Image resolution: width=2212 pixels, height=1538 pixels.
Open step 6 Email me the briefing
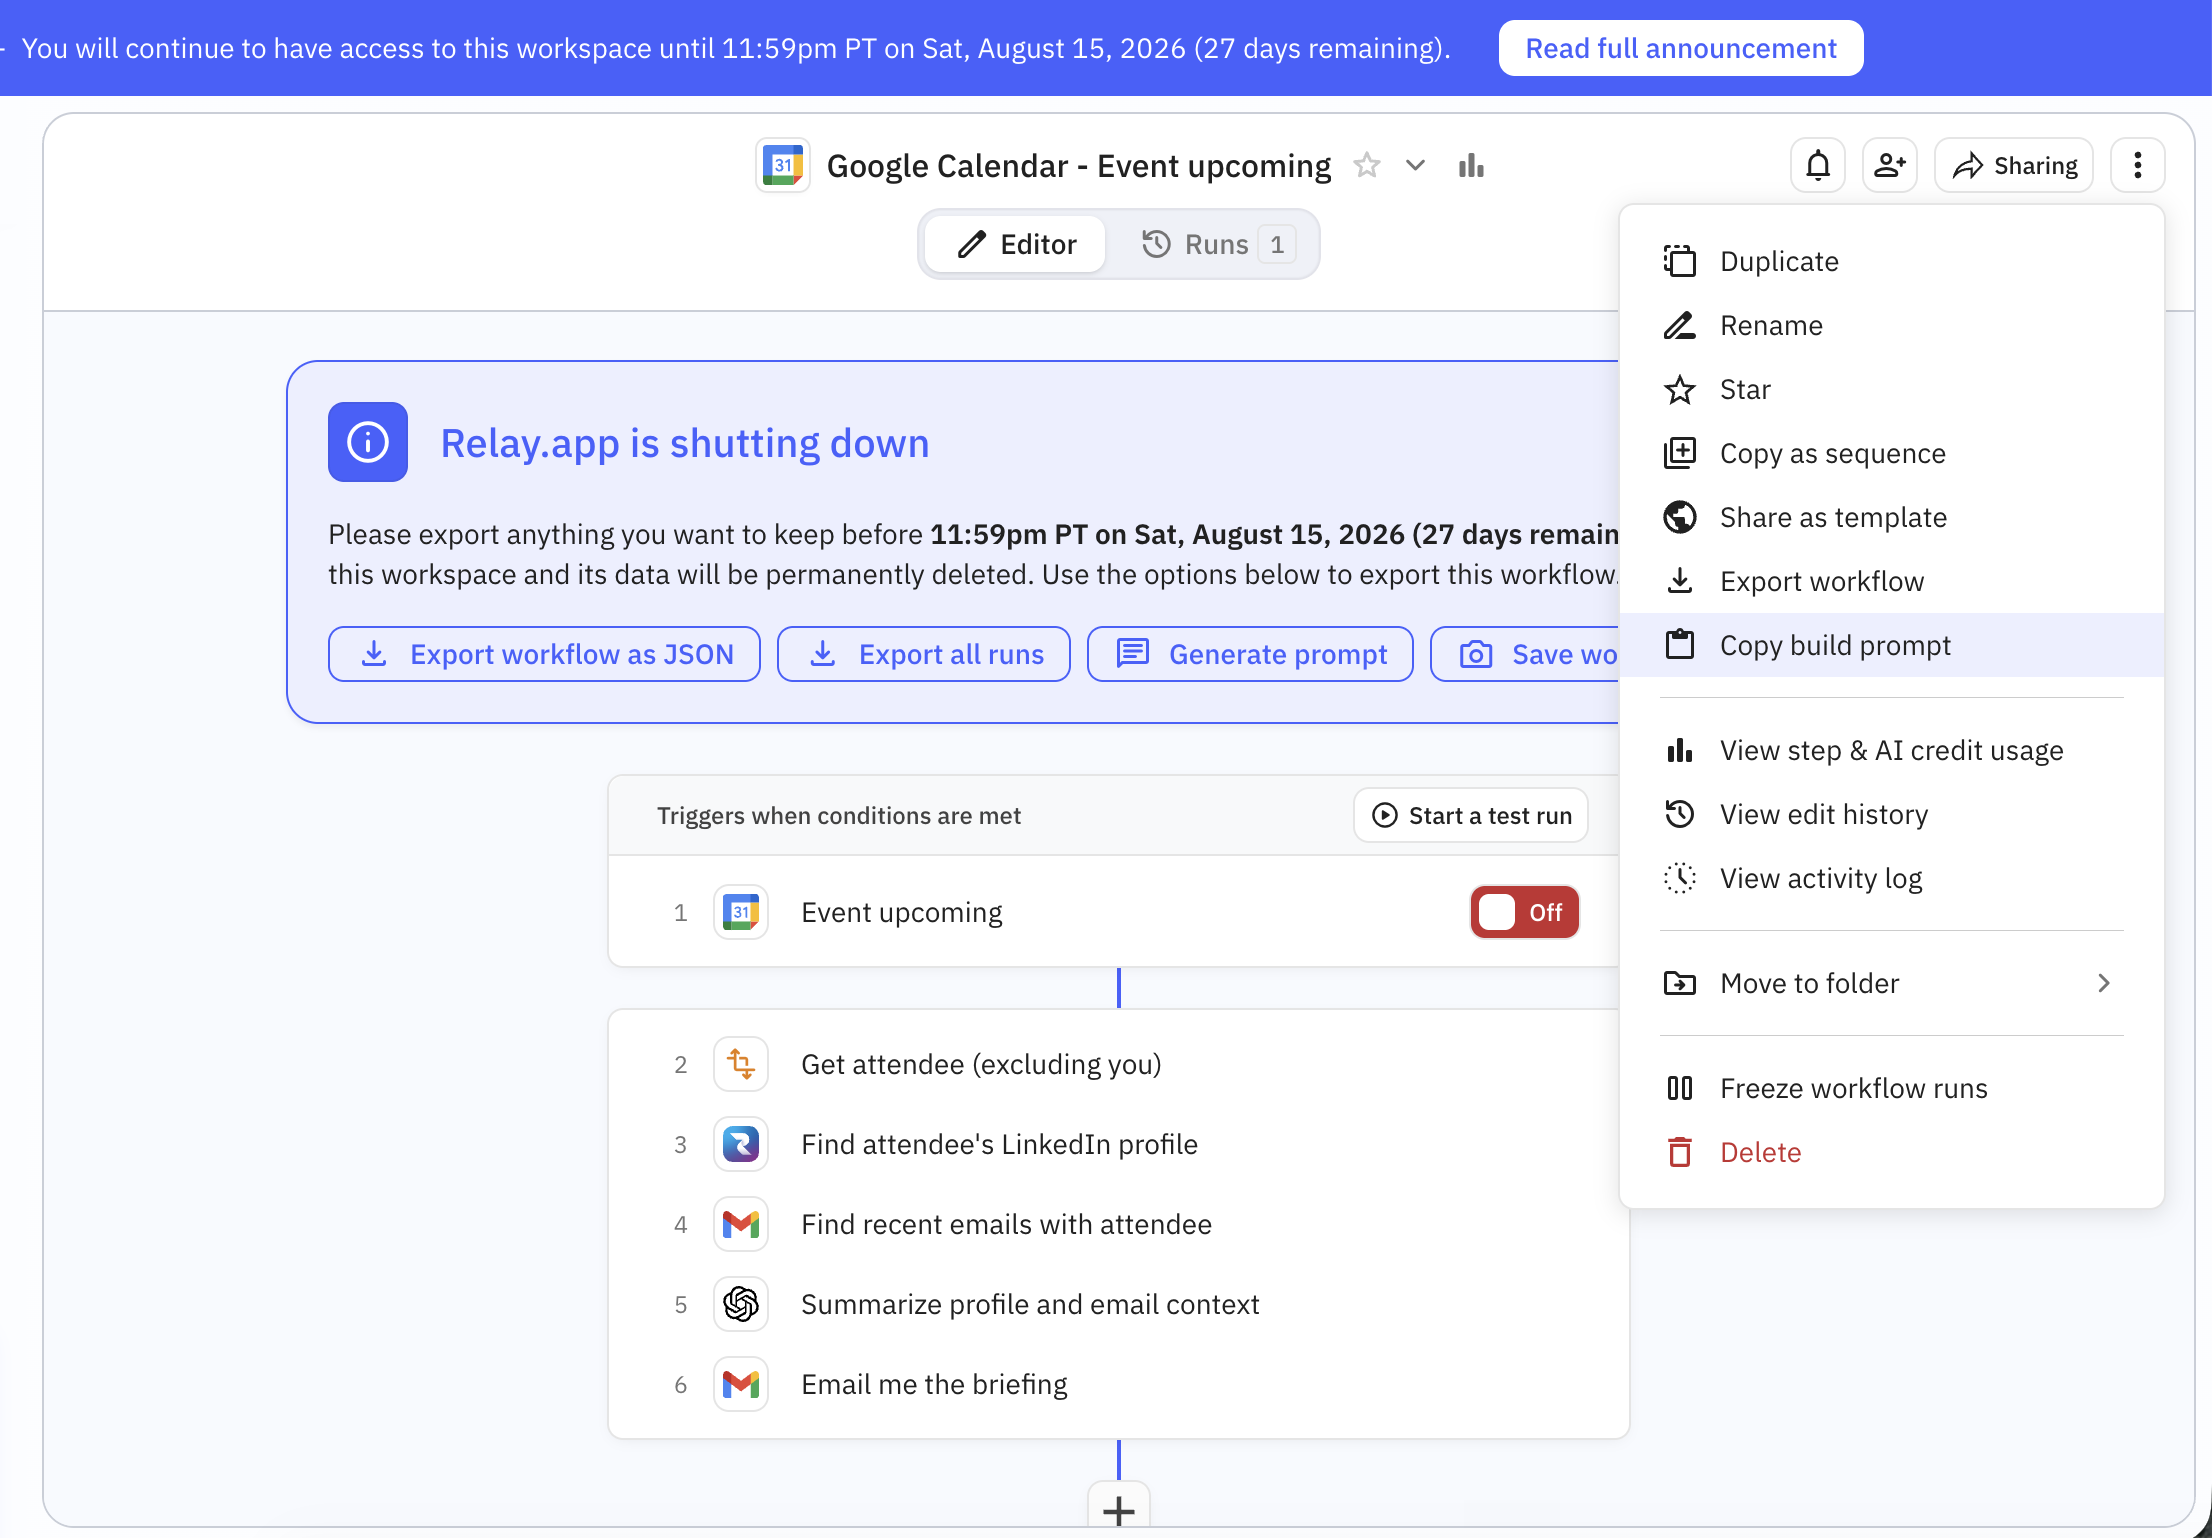click(1118, 1384)
